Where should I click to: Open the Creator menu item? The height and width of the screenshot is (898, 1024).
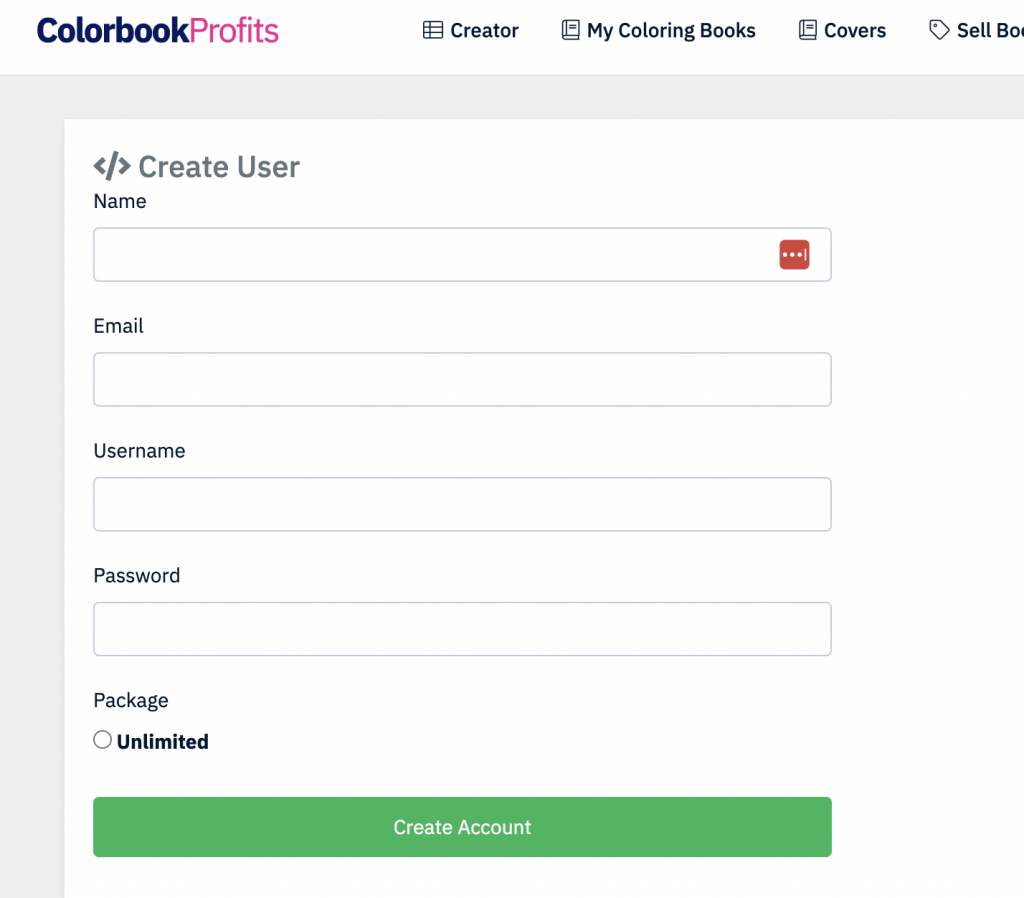tap(470, 30)
